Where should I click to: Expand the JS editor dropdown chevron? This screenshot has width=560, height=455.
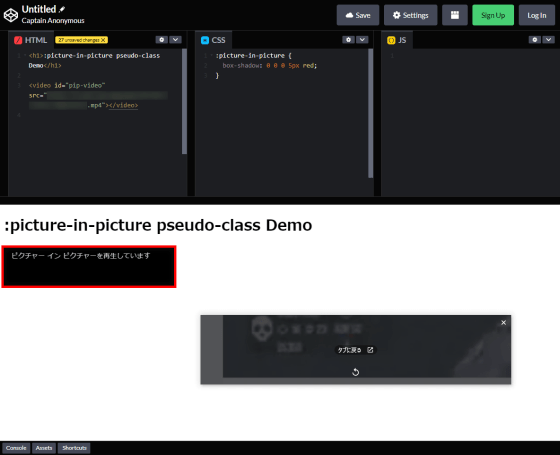pos(548,40)
